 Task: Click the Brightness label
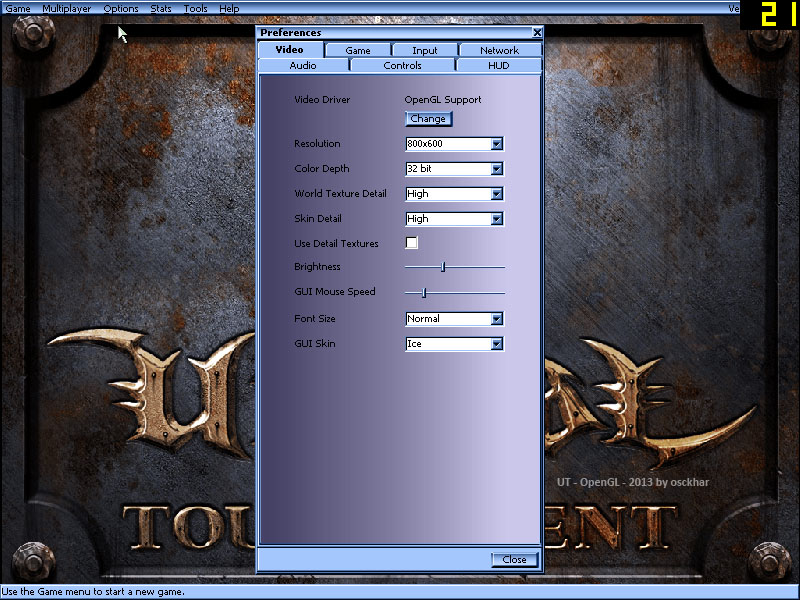pos(317,266)
